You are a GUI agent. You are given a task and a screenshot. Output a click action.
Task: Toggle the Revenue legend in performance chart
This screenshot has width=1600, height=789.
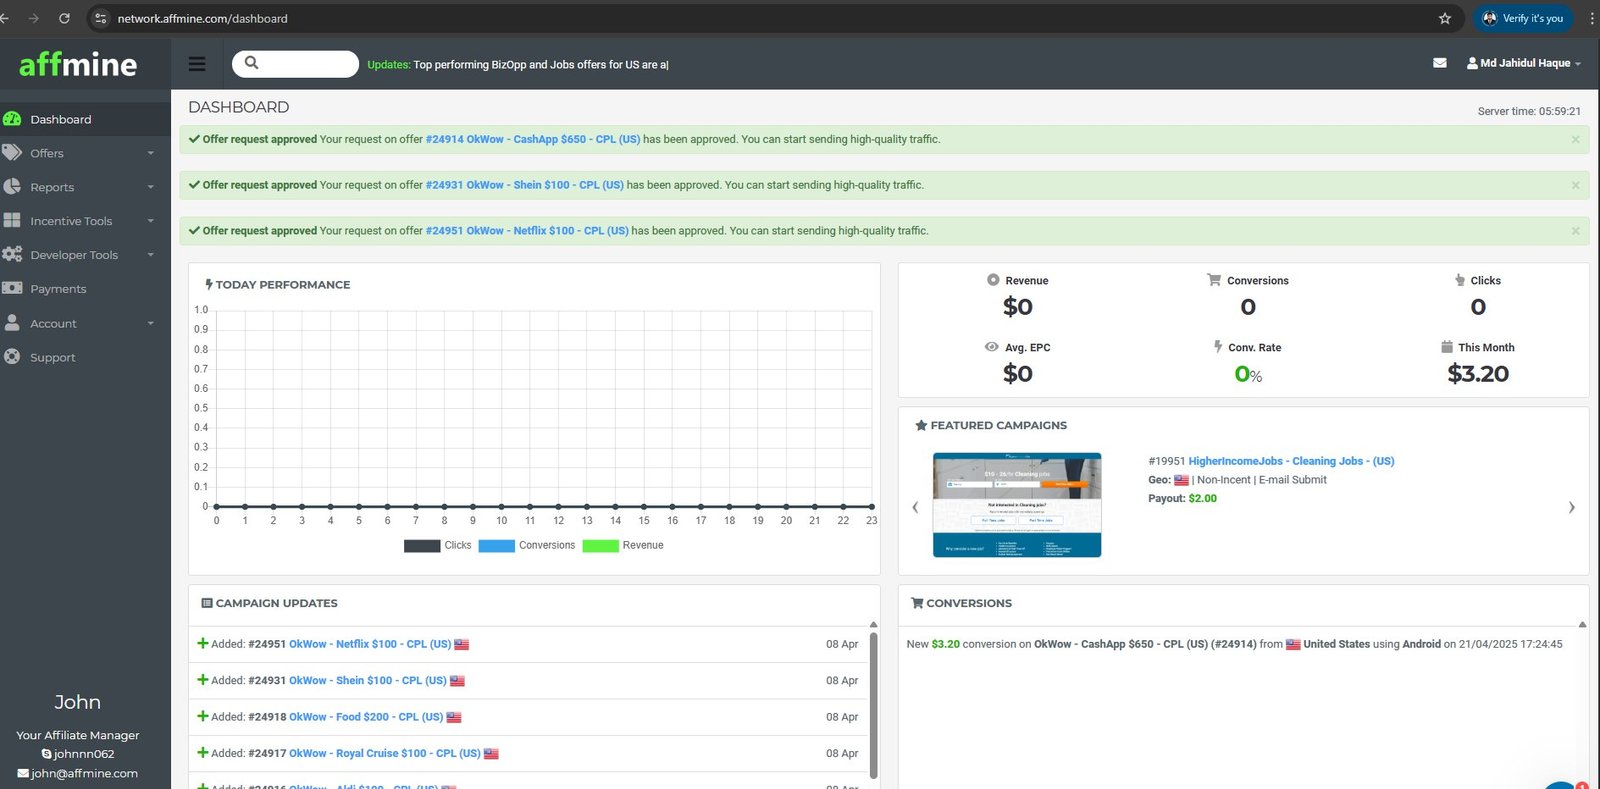click(x=623, y=545)
